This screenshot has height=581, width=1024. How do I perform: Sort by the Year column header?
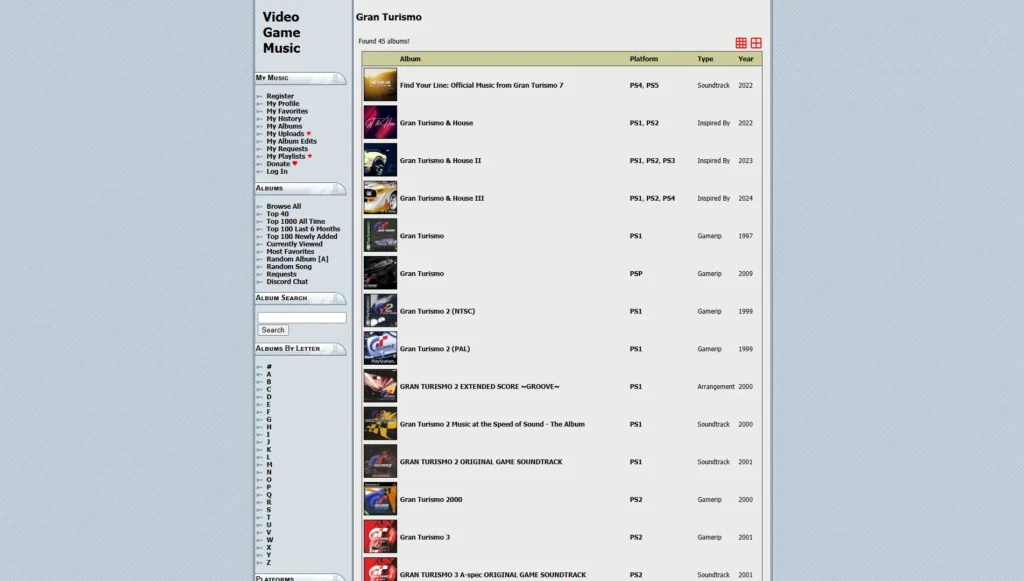point(745,59)
